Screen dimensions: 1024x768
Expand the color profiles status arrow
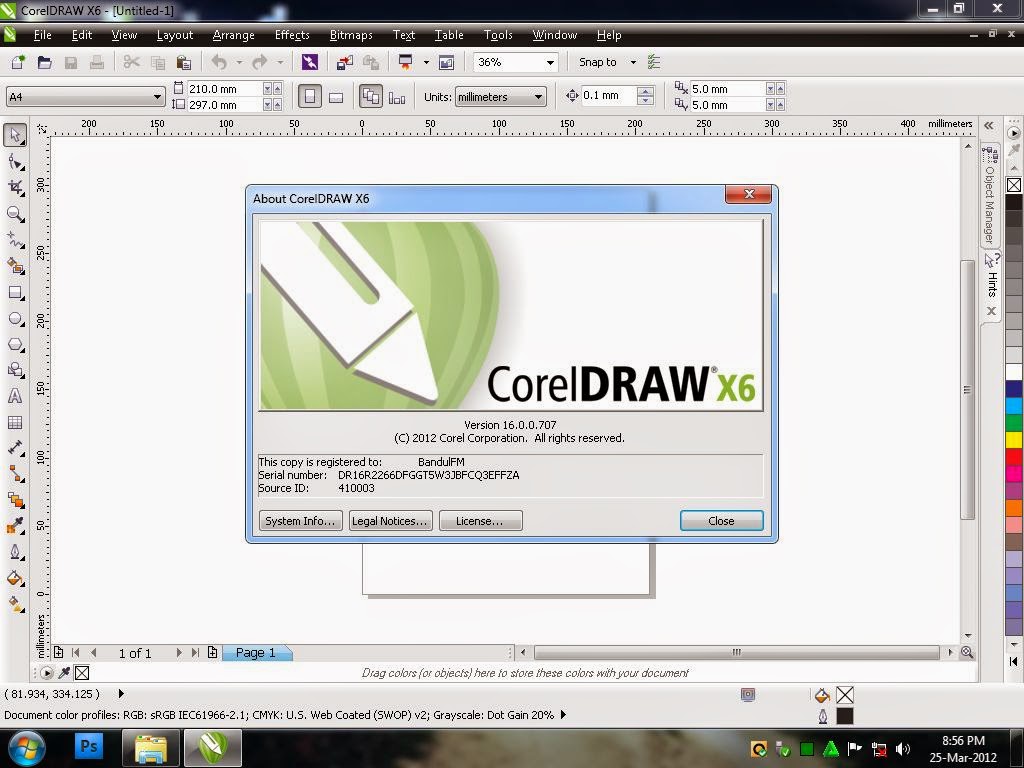pos(563,714)
